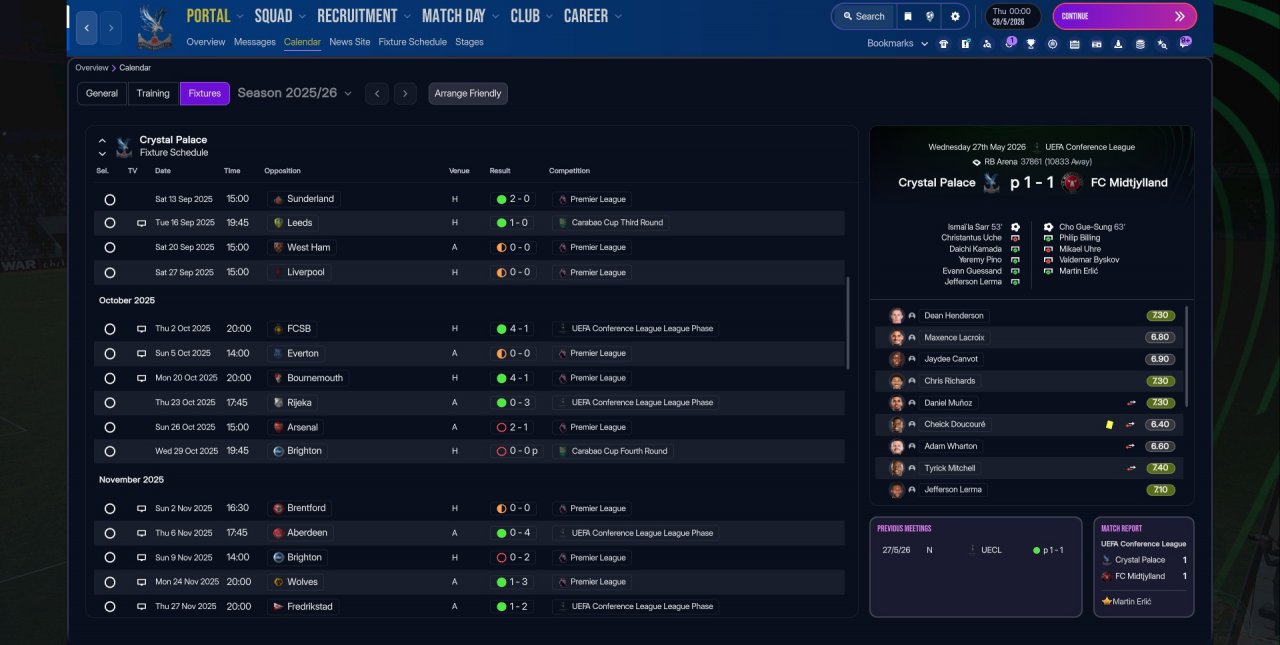The width and height of the screenshot is (1280, 645).
Task: Open the exclamation notice bookmark icon
Action: 965,44
